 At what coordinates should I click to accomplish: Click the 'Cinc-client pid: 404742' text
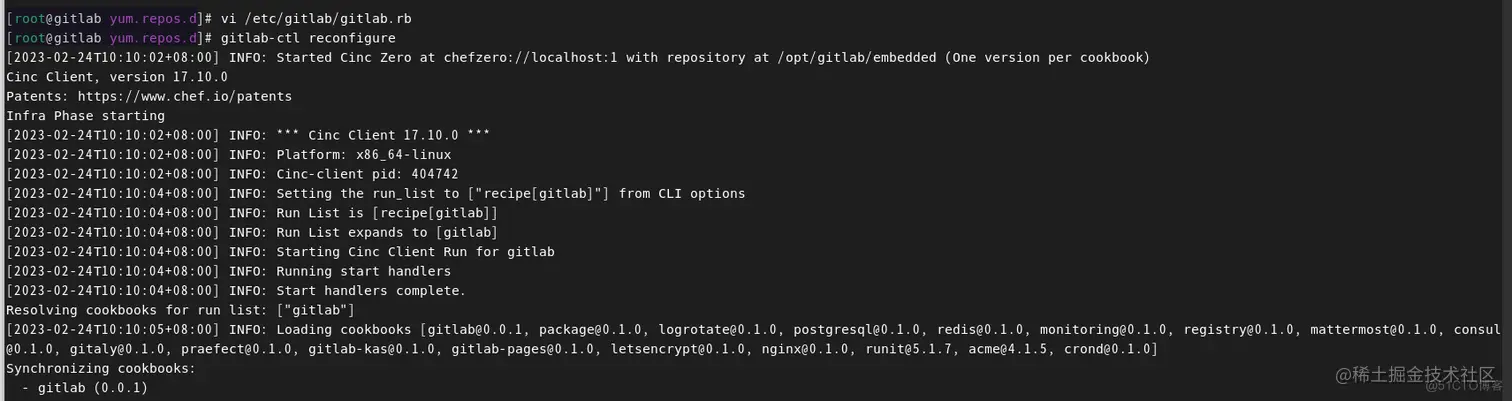[x=368, y=174]
